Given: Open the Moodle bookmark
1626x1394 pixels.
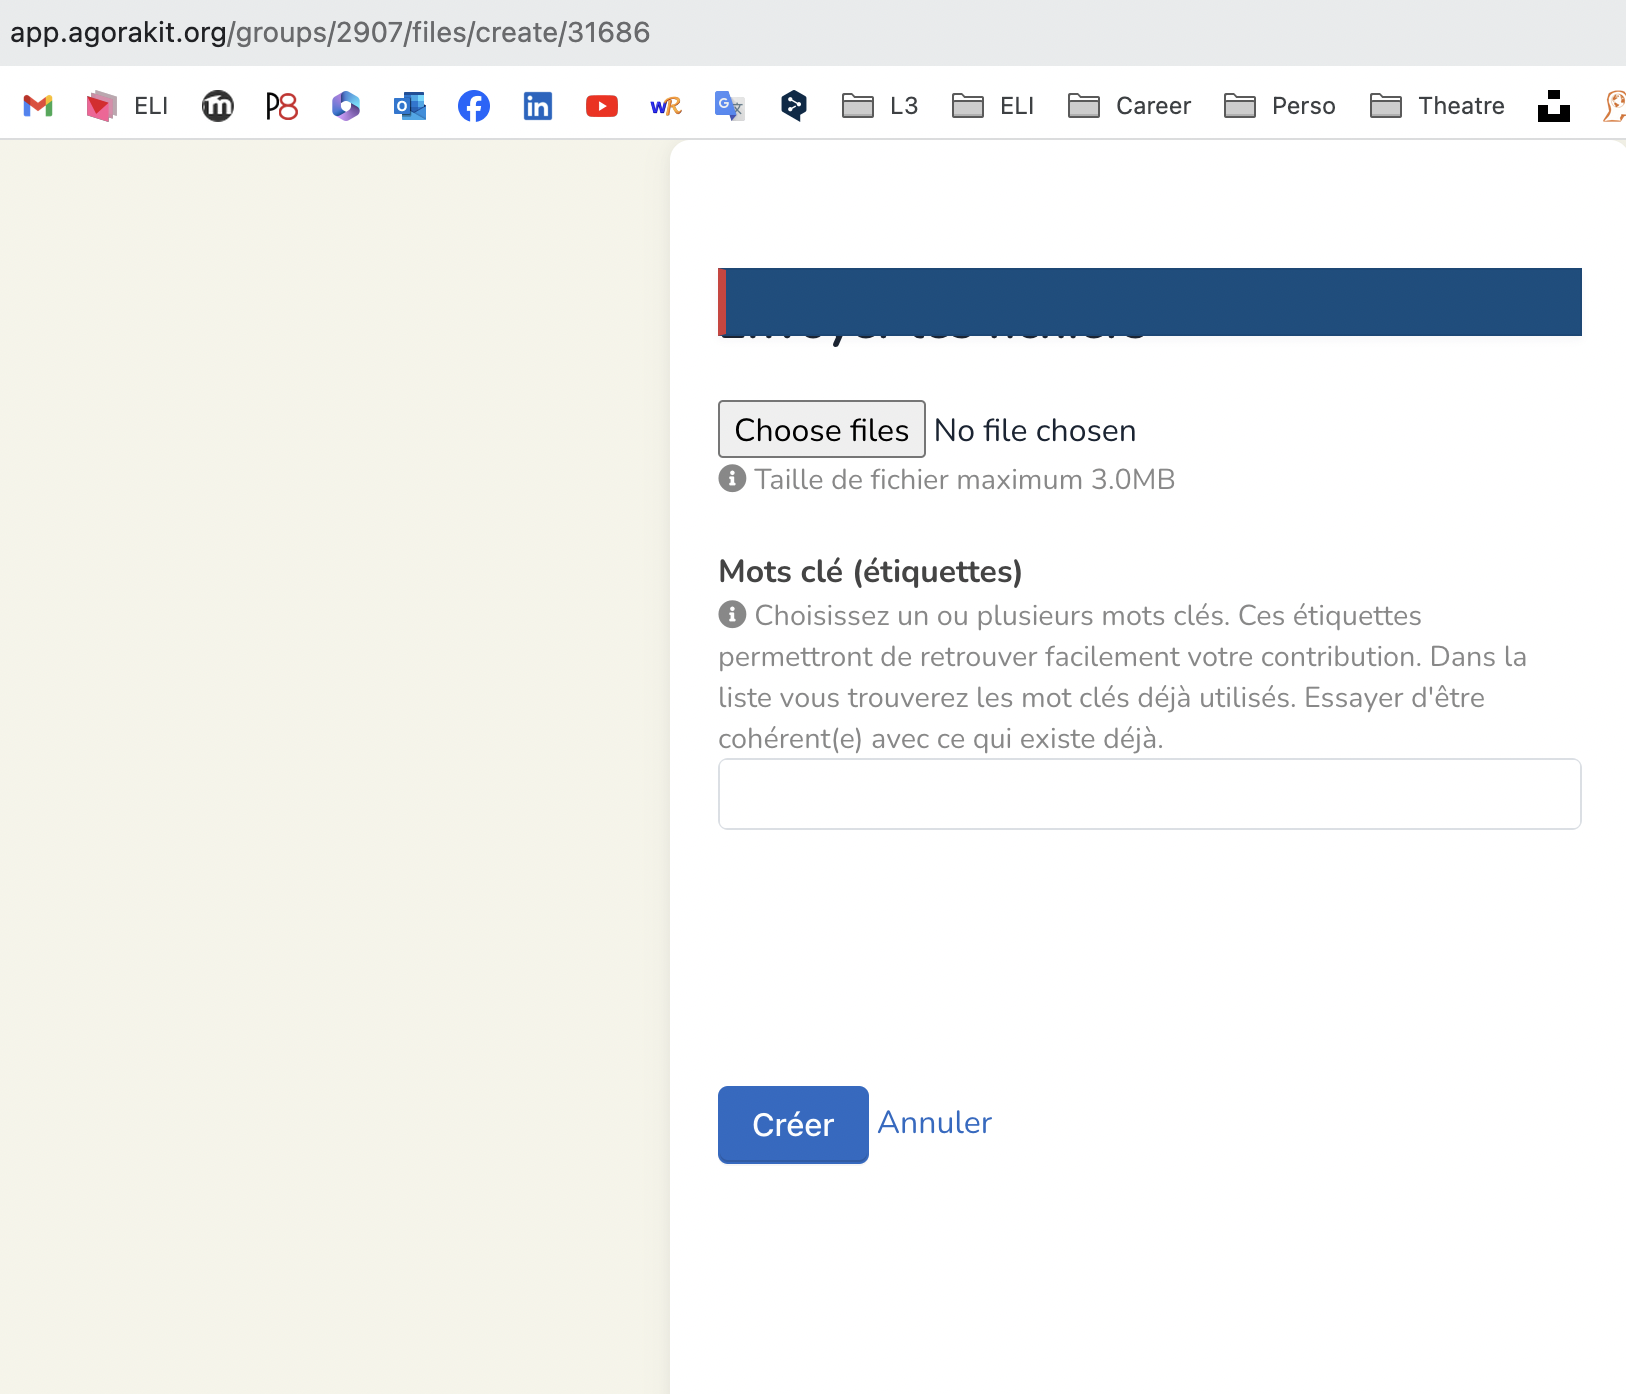Looking at the screenshot, I should 217,105.
